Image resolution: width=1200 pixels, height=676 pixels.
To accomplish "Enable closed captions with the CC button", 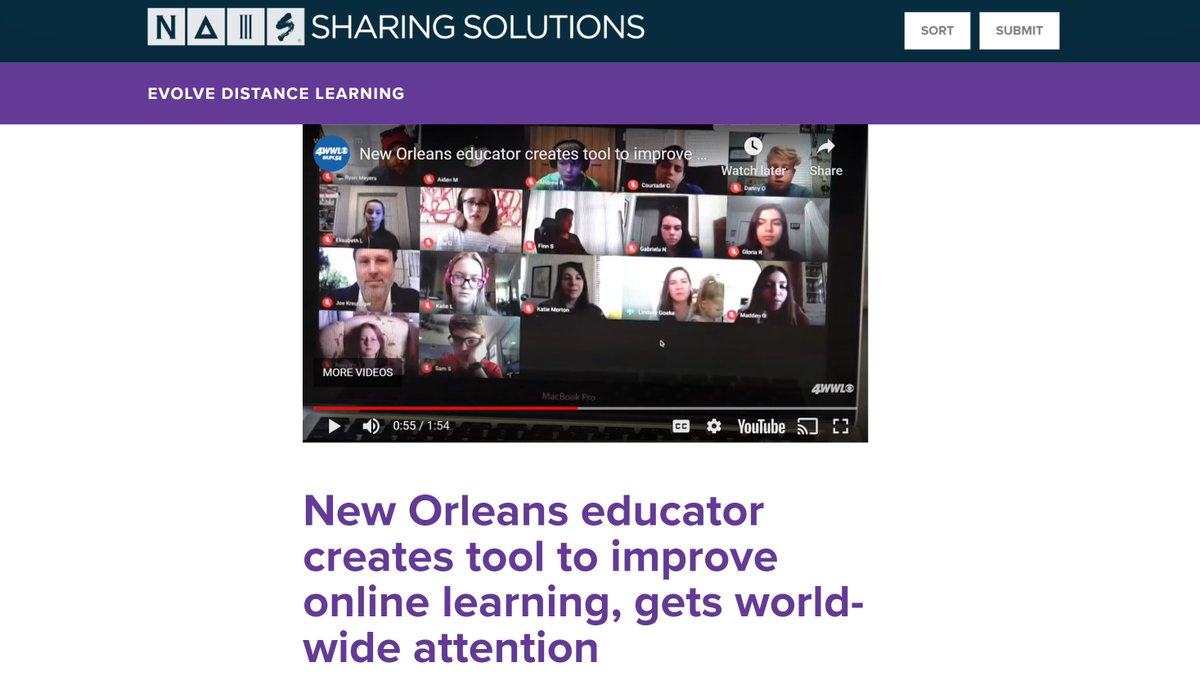I will click(679, 425).
